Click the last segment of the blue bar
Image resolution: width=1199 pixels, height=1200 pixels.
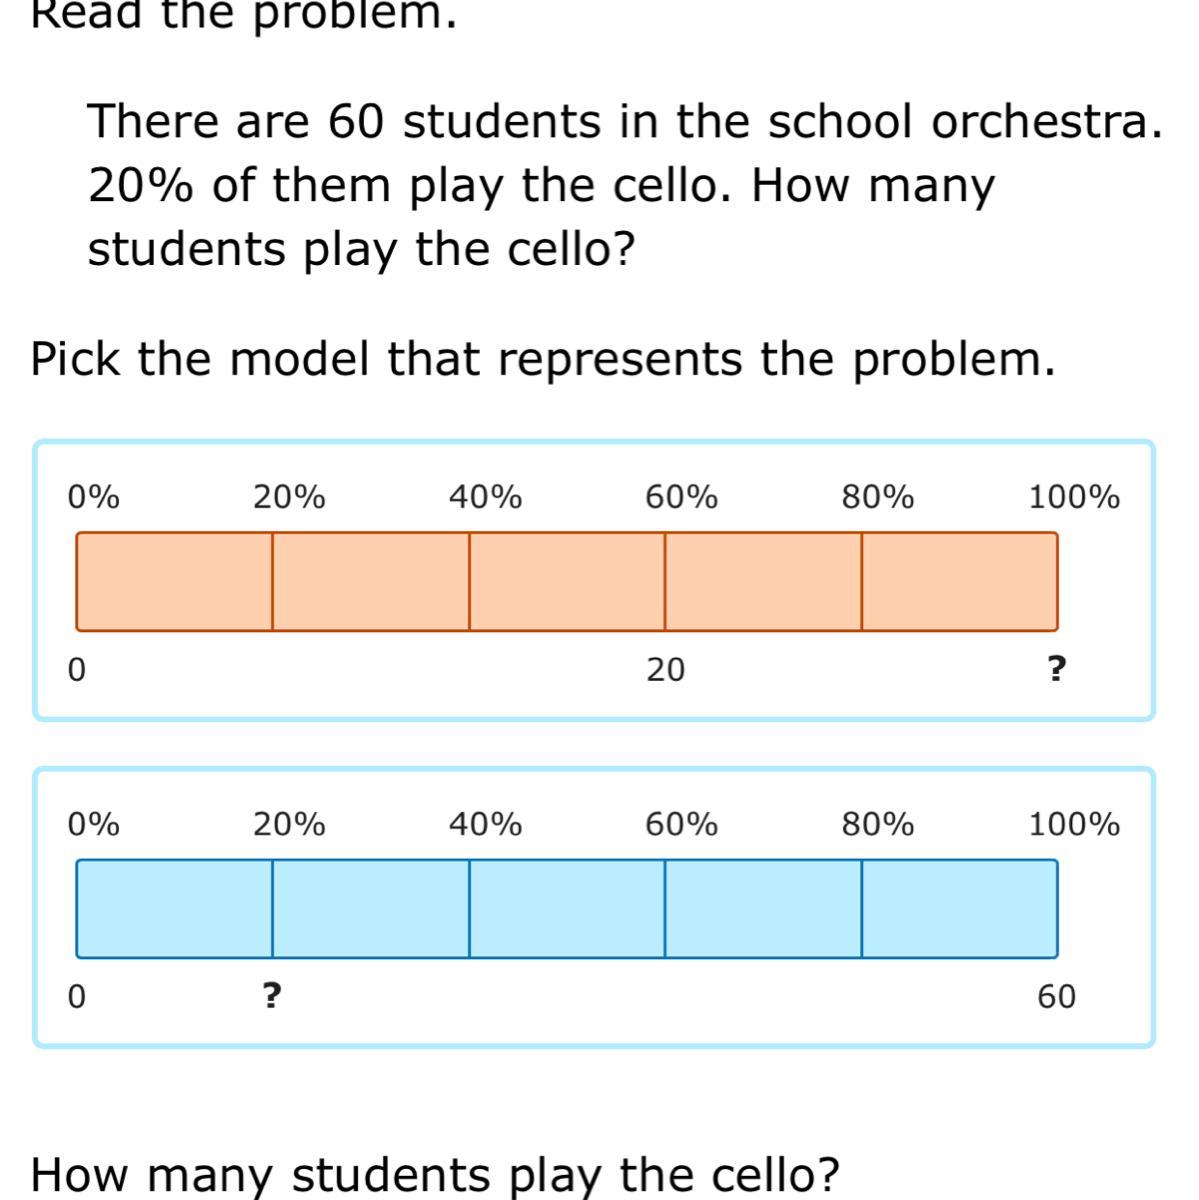pyautogui.click(x=959, y=908)
